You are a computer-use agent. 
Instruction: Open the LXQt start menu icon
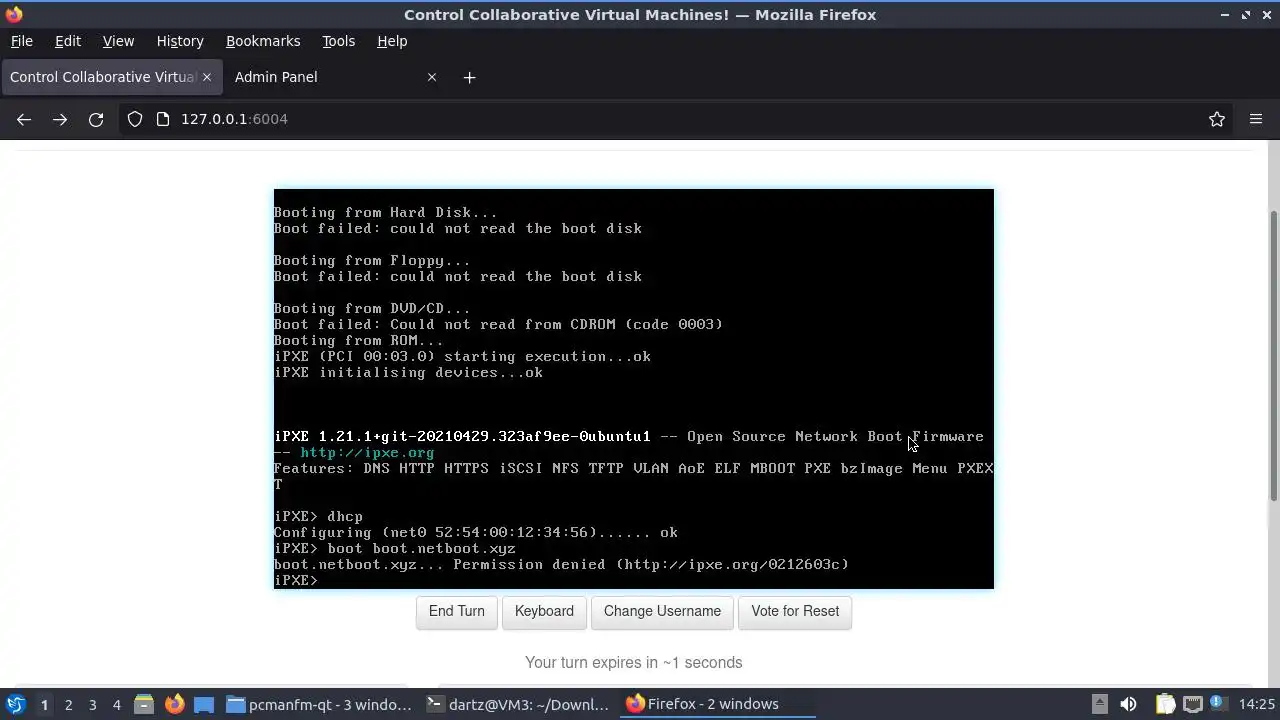pos(15,704)
